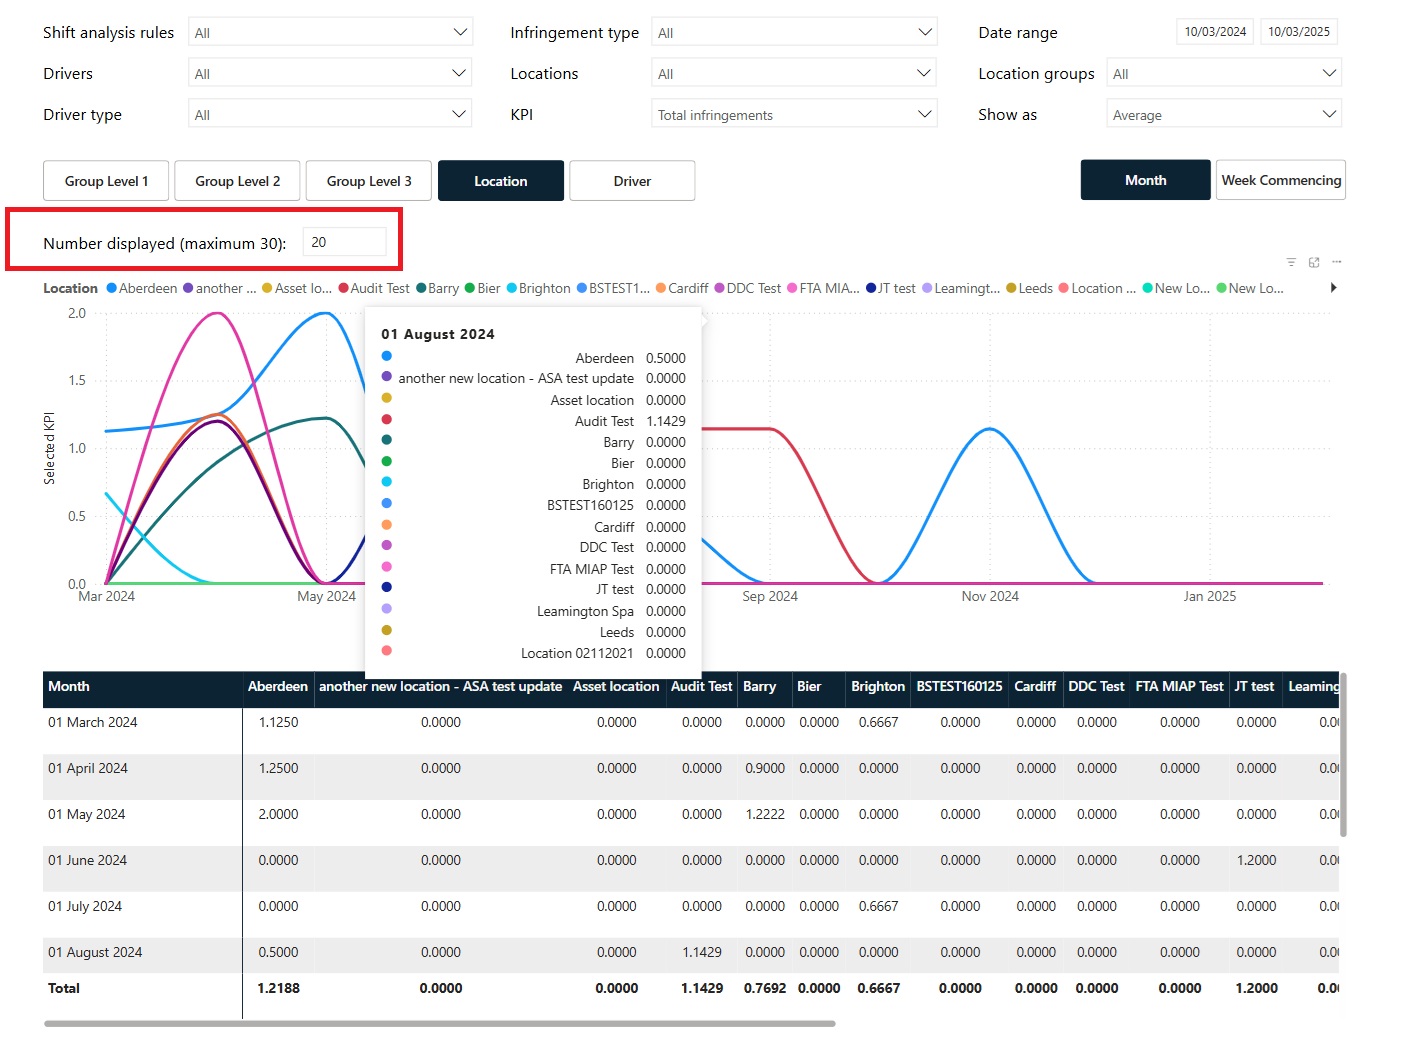
Task: Show next legend items with arrow
Action: (x=1333, y=288)
